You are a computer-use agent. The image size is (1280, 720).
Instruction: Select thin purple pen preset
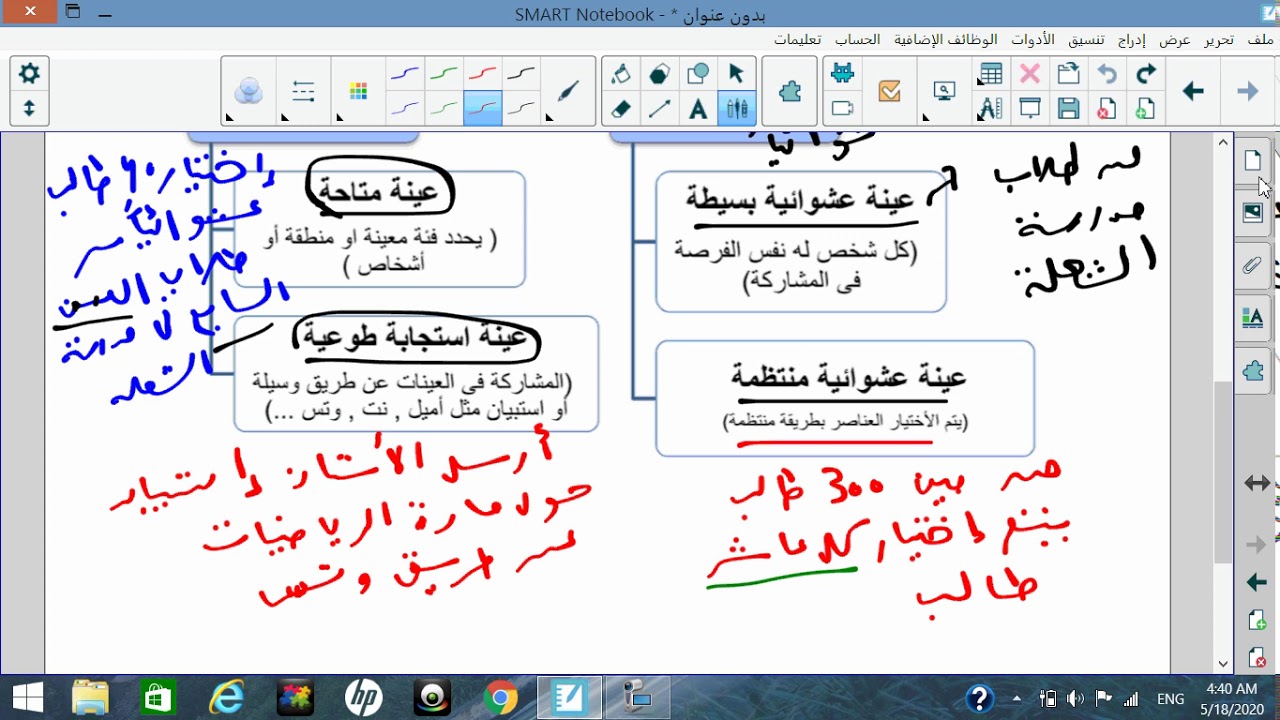point(405,108)
